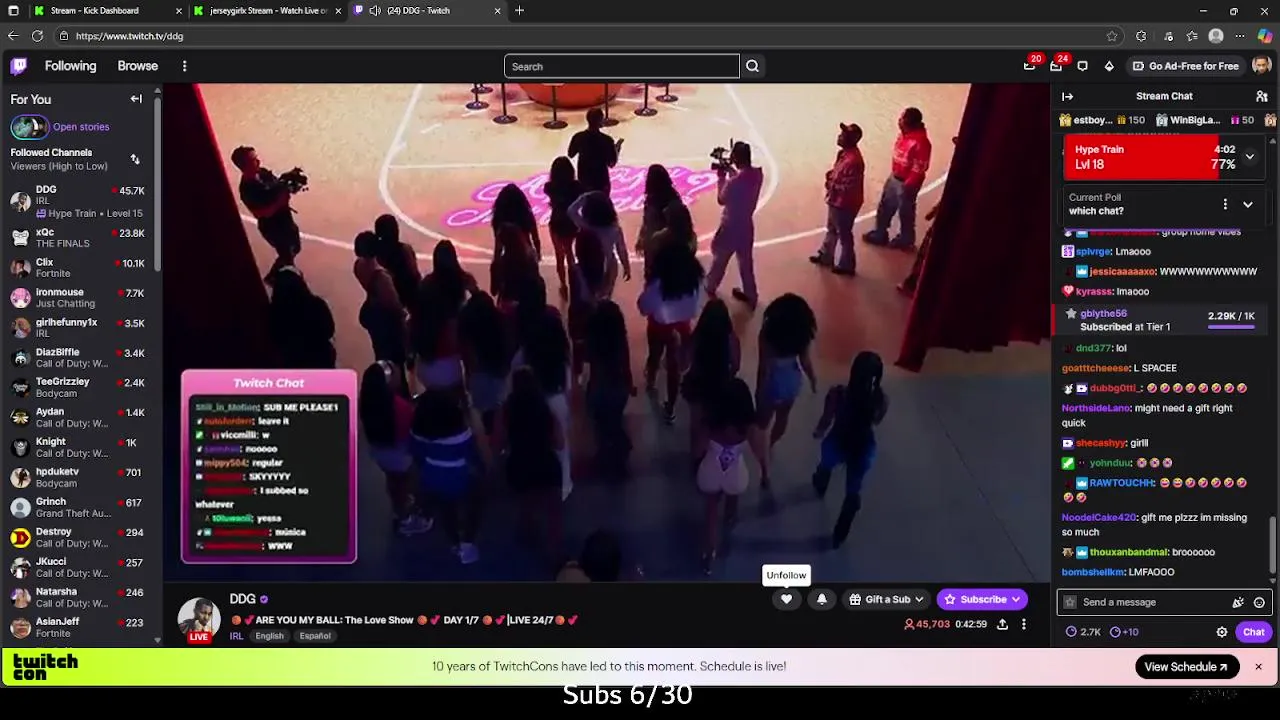
Task: Toggle the notification bell for DDG
Action: [822, 599]
